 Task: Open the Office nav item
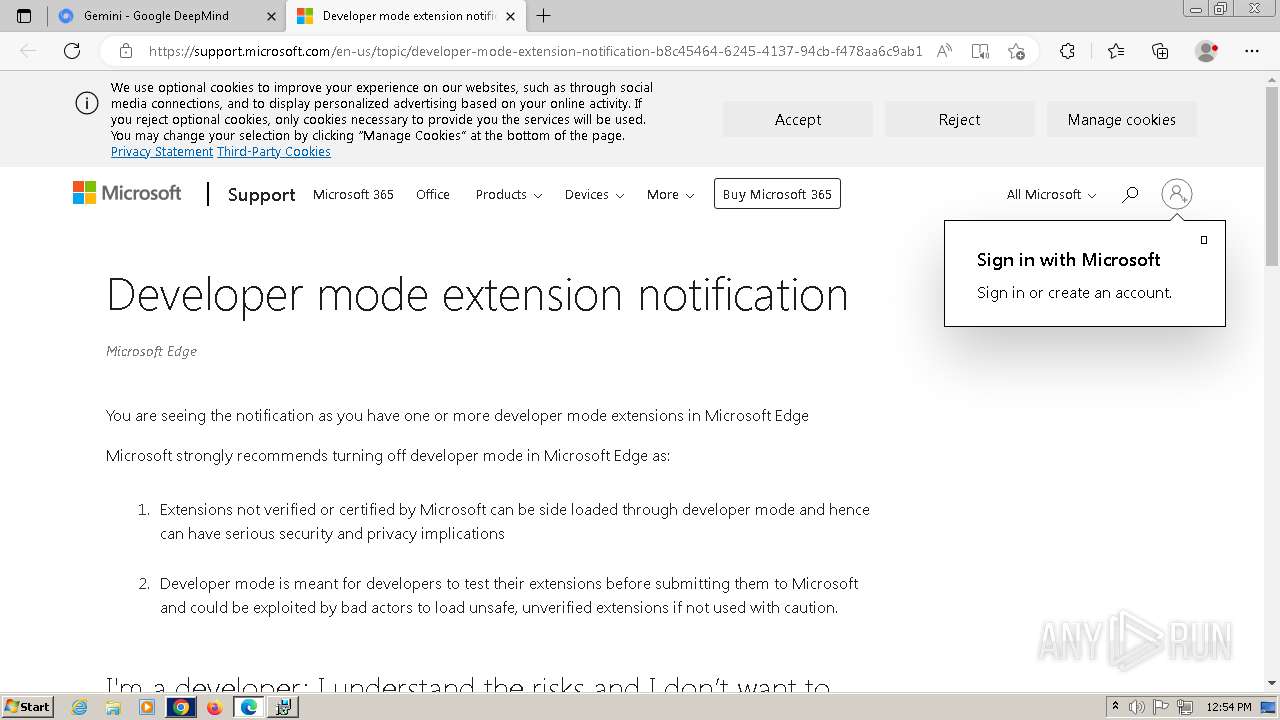[x=433, y=194]
